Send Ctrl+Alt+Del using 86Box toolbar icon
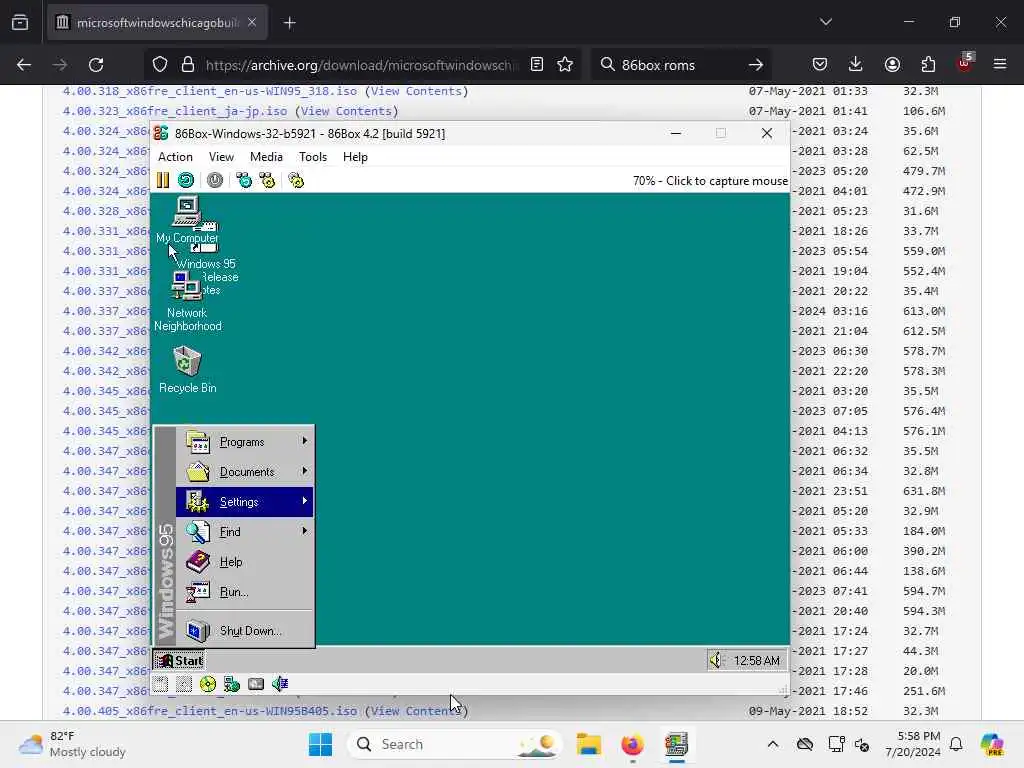Viewport: 1024px width, 768px height. [244, 180]
